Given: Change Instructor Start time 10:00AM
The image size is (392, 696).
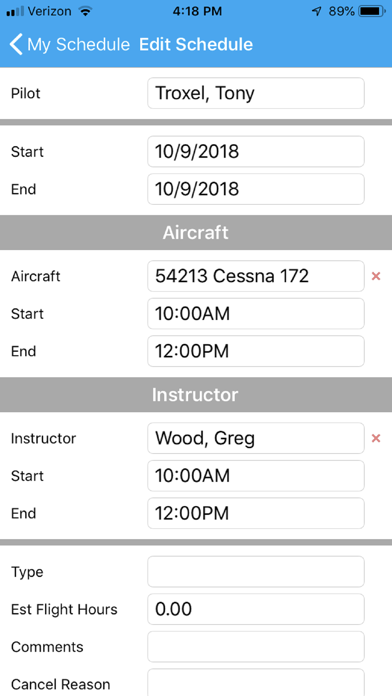Looking at the screenshot, I should point(256,476).
